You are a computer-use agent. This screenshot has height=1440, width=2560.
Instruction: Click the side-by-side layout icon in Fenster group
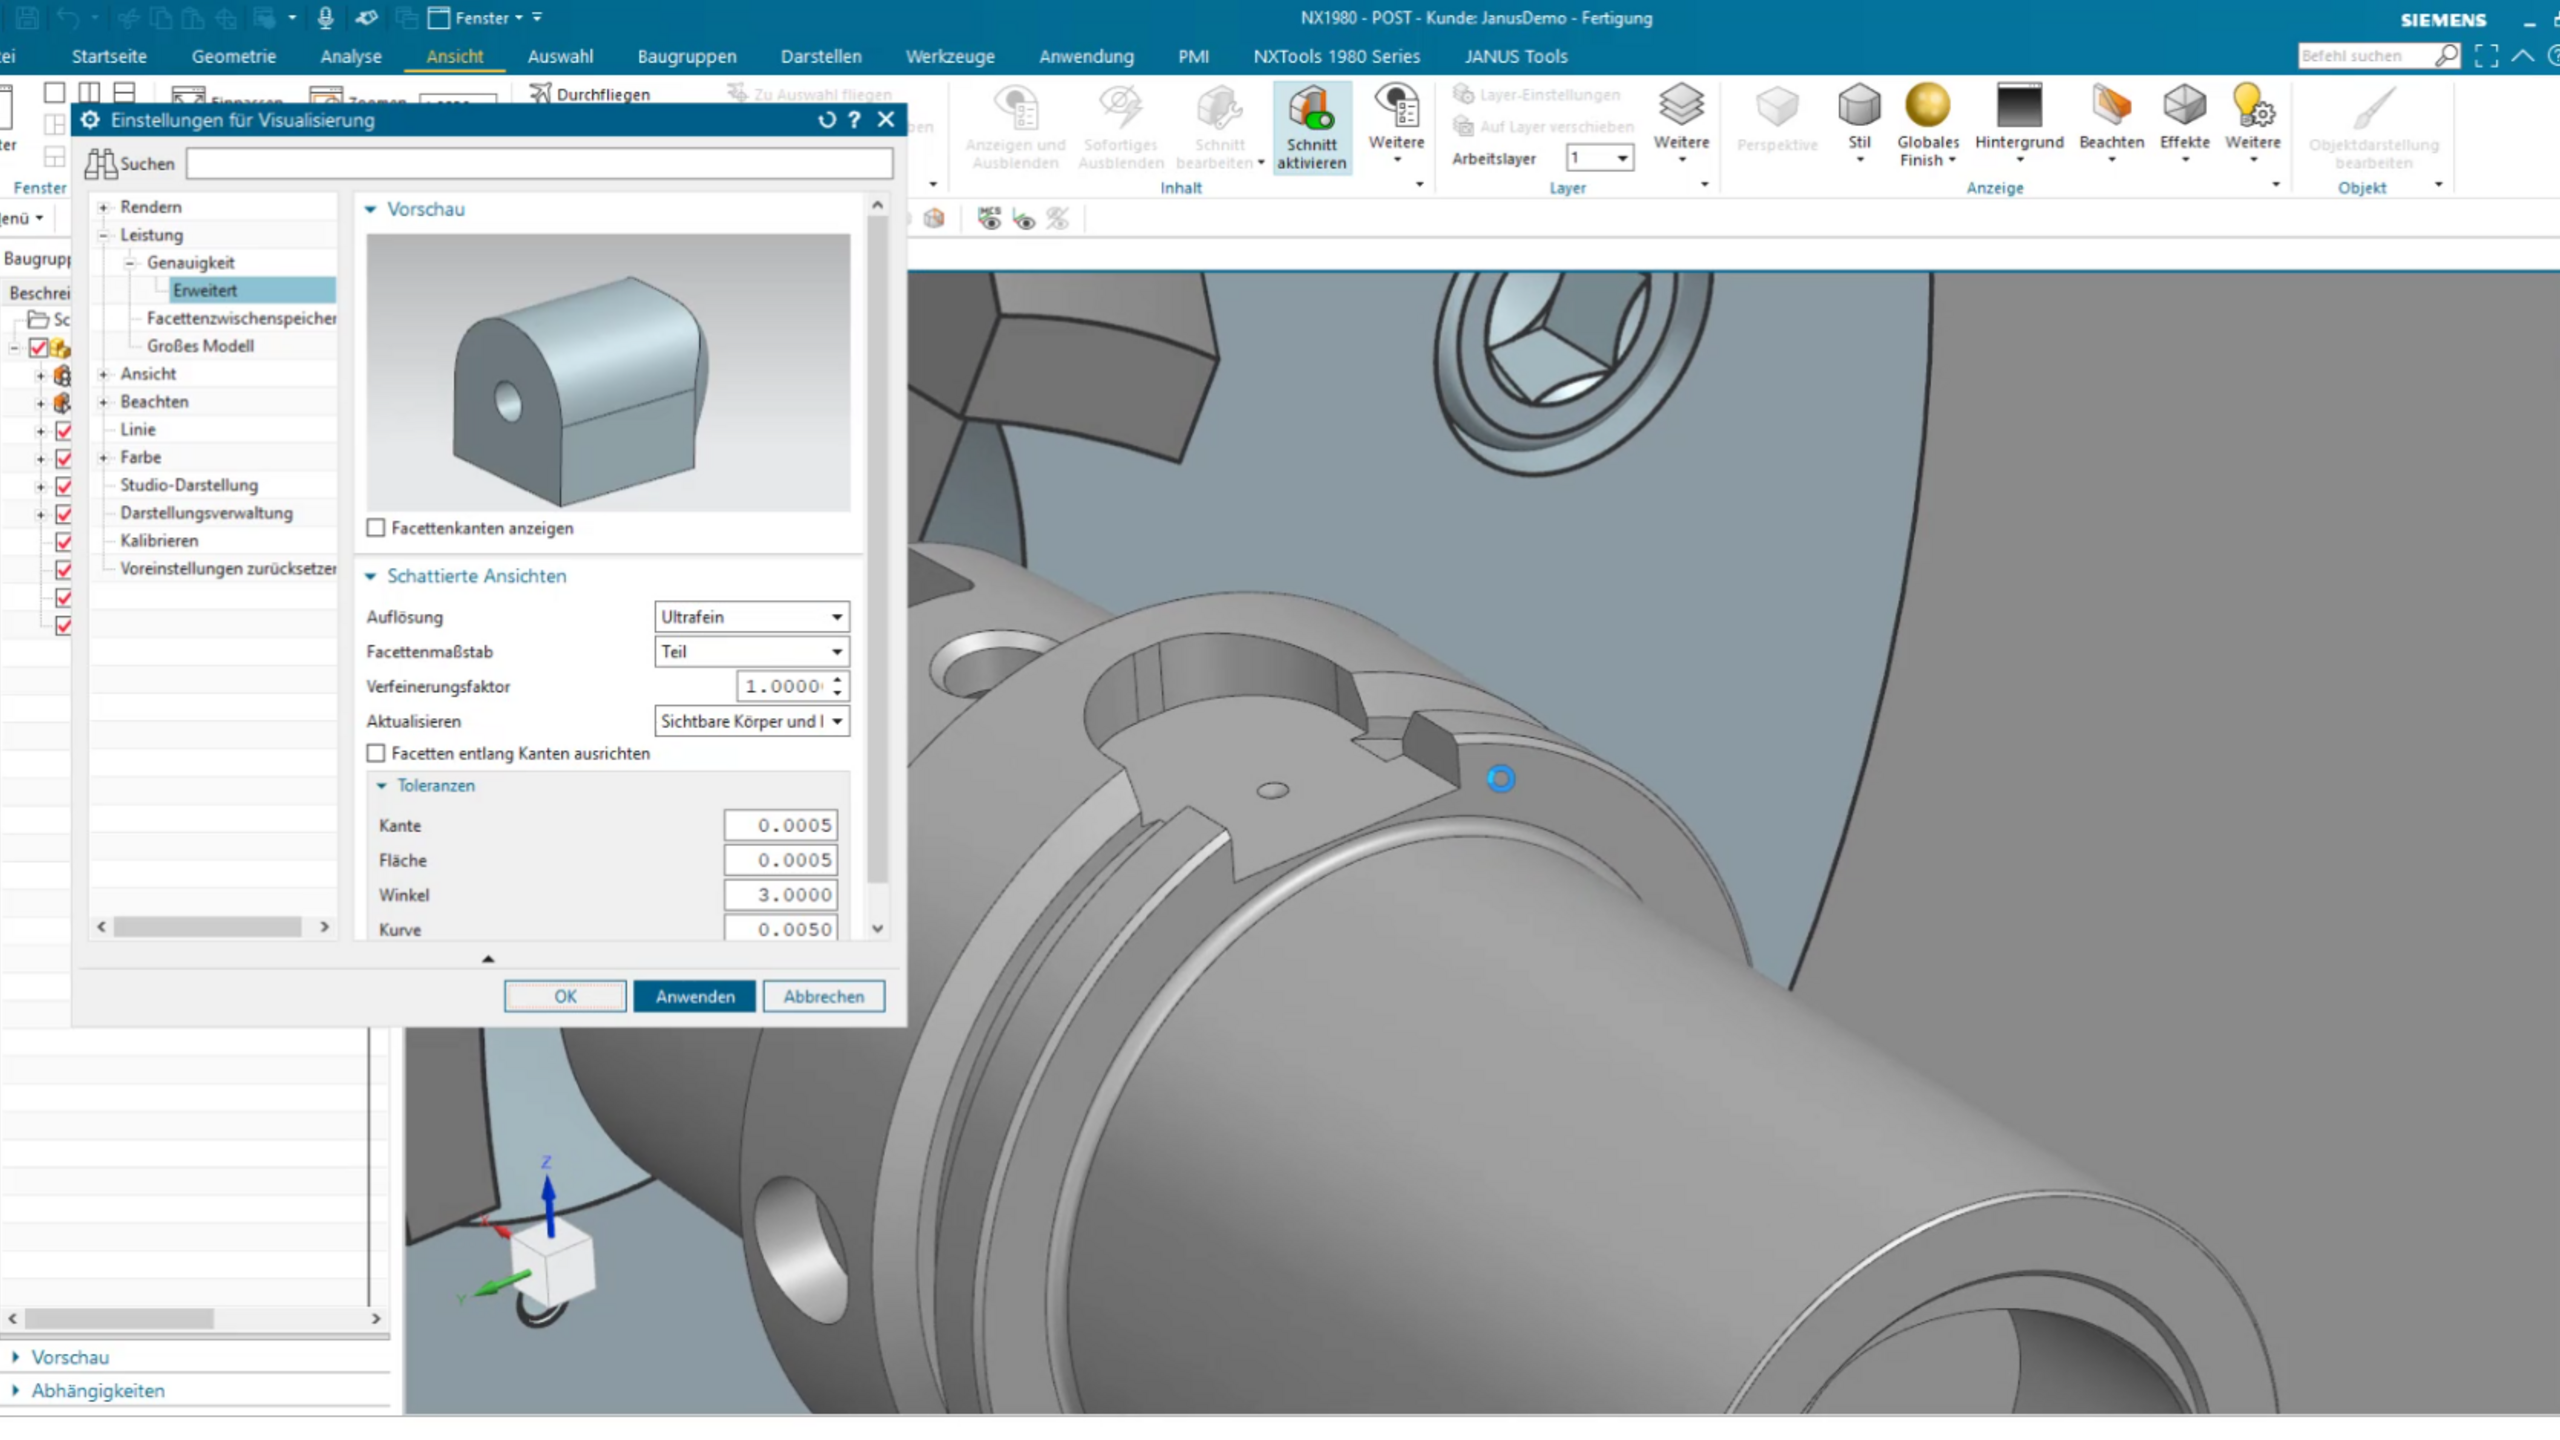click(89, 93)
